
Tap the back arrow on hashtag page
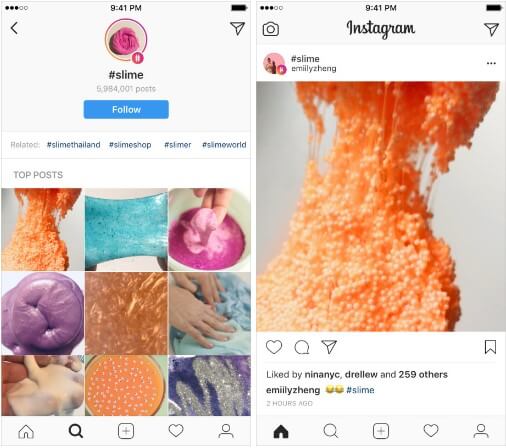[14, 29]
